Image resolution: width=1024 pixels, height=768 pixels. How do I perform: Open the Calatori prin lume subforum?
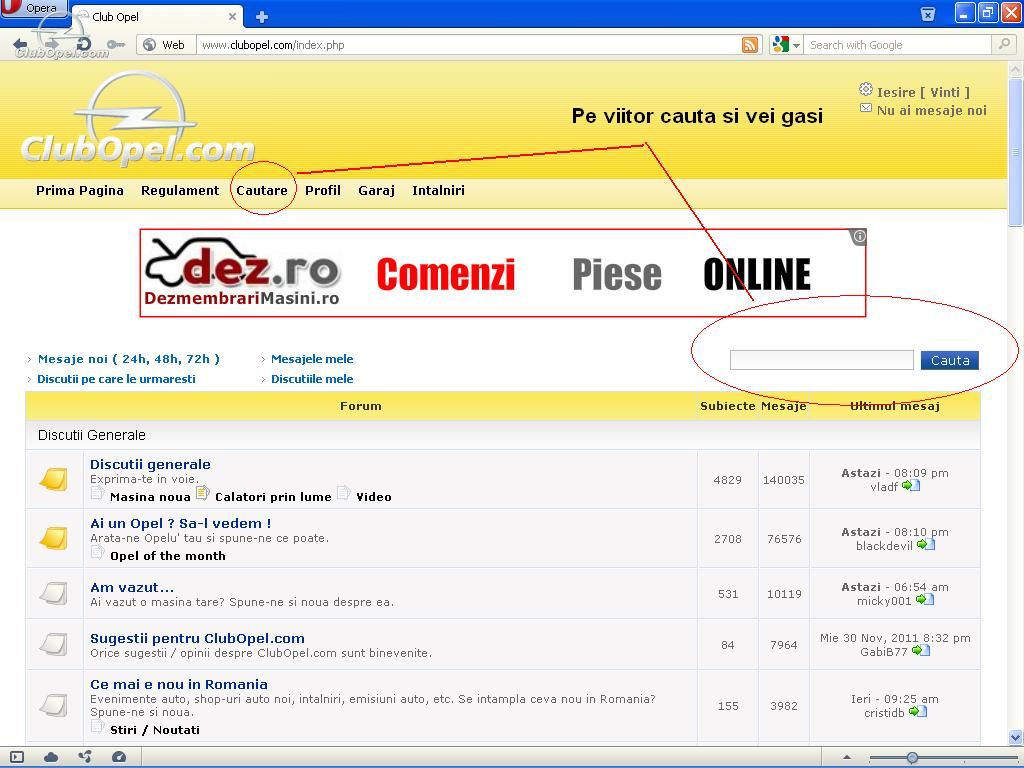pyautogui.click(x=273, y=497)
